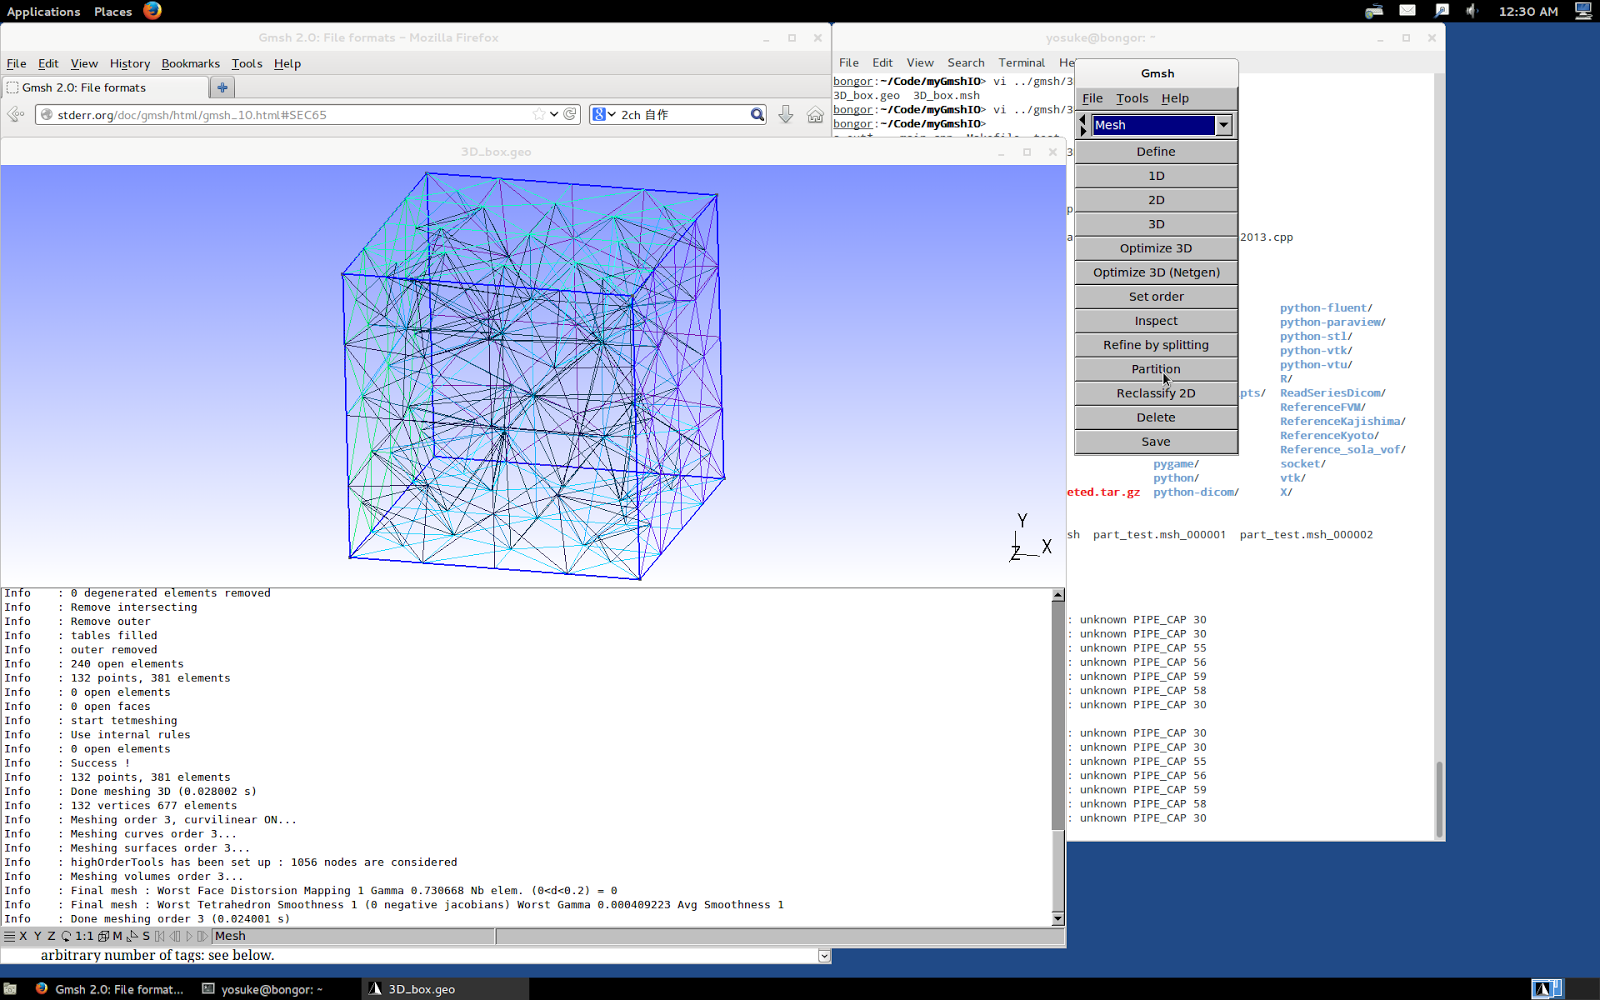Open Firefox History menu
The width and height of the screenshot is (1600, 1000).
pos(130,63)
